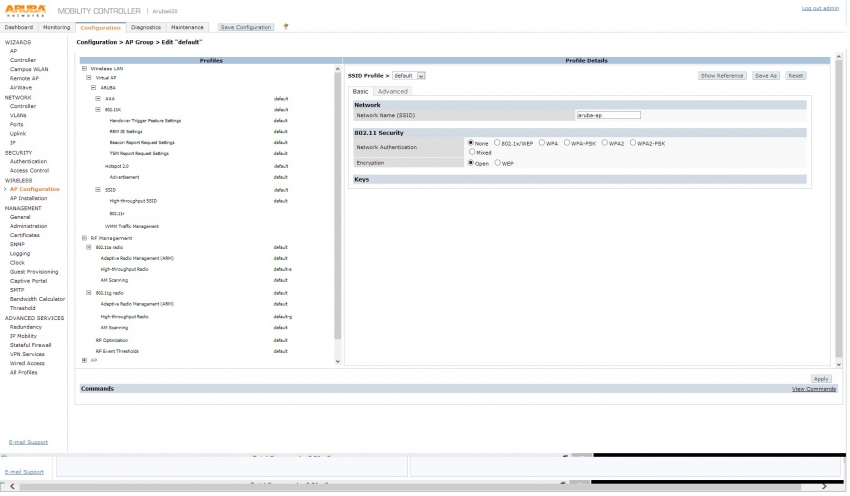Screen dimensions: 850x496
Task: Collapse the Virtual AP tree node
Action: 89,78
